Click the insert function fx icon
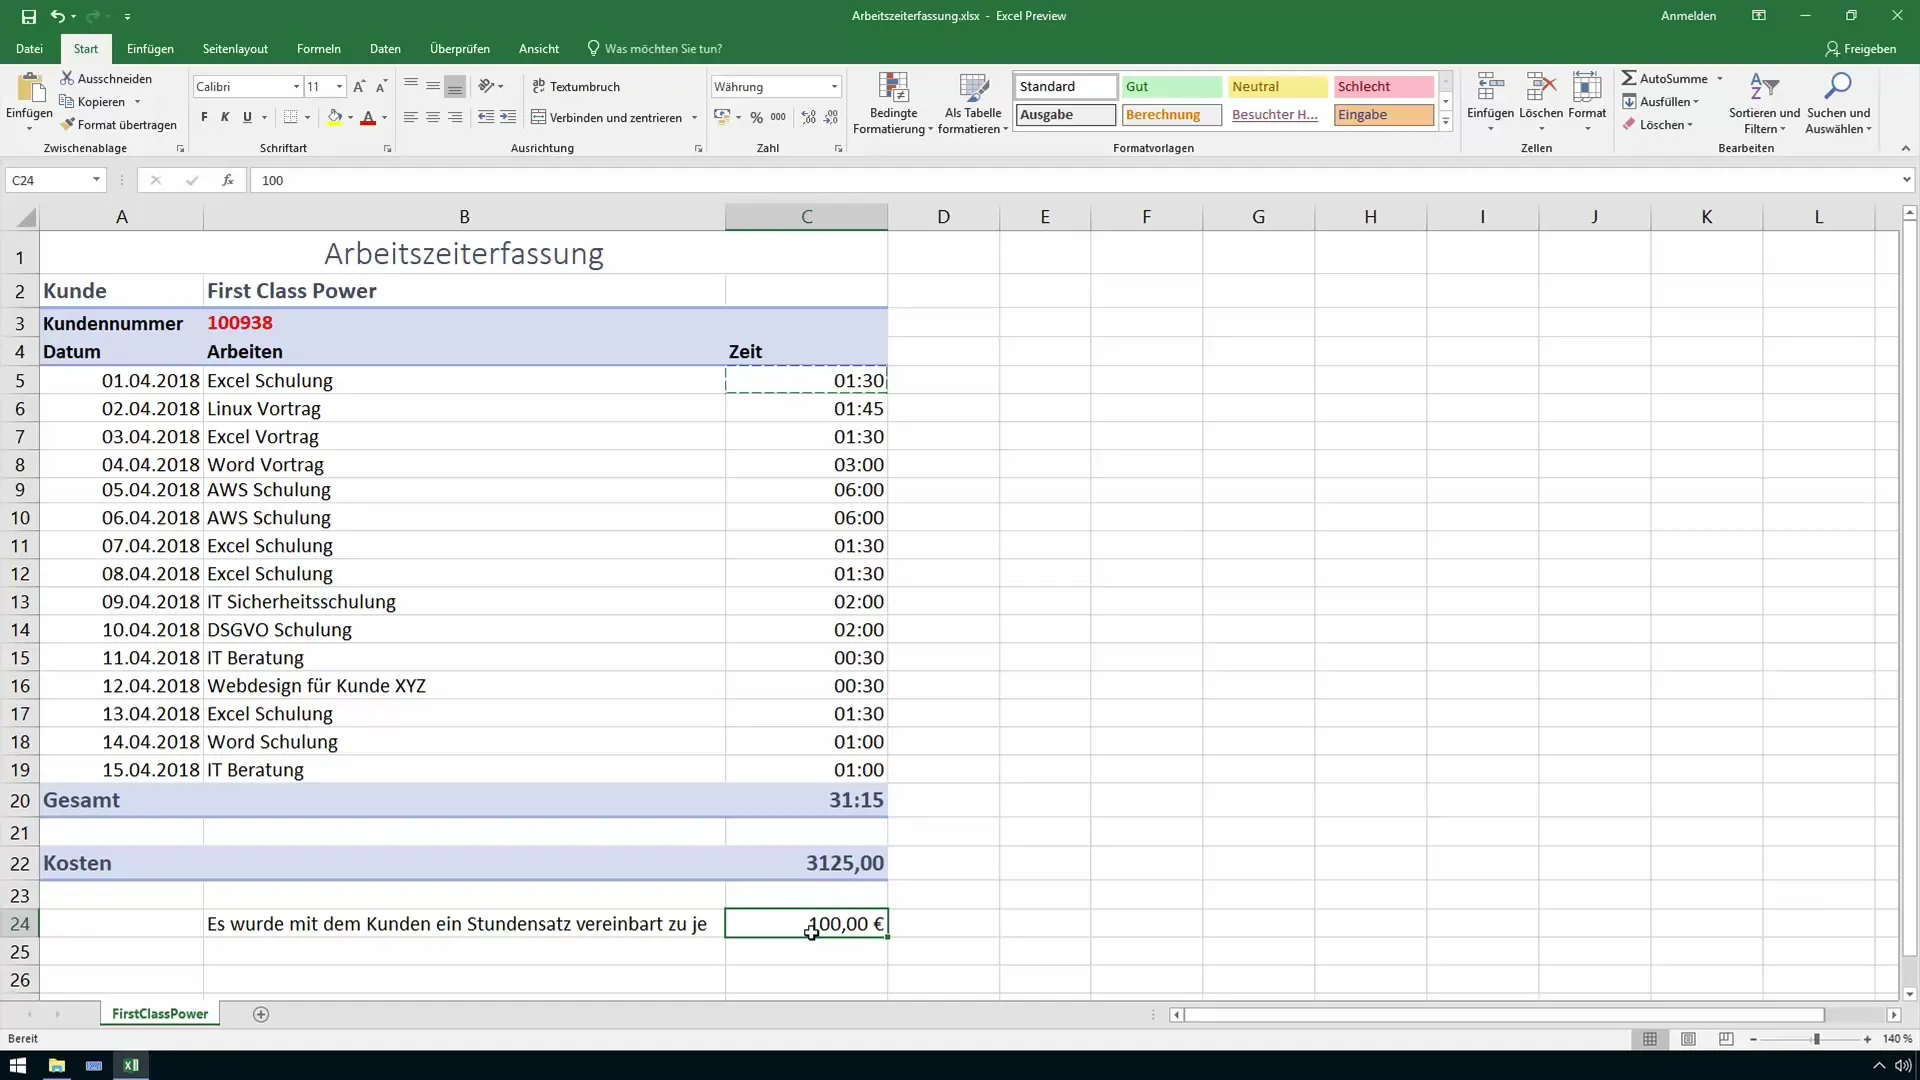This screenshot has width=1920, height=1080. point(228,180)
